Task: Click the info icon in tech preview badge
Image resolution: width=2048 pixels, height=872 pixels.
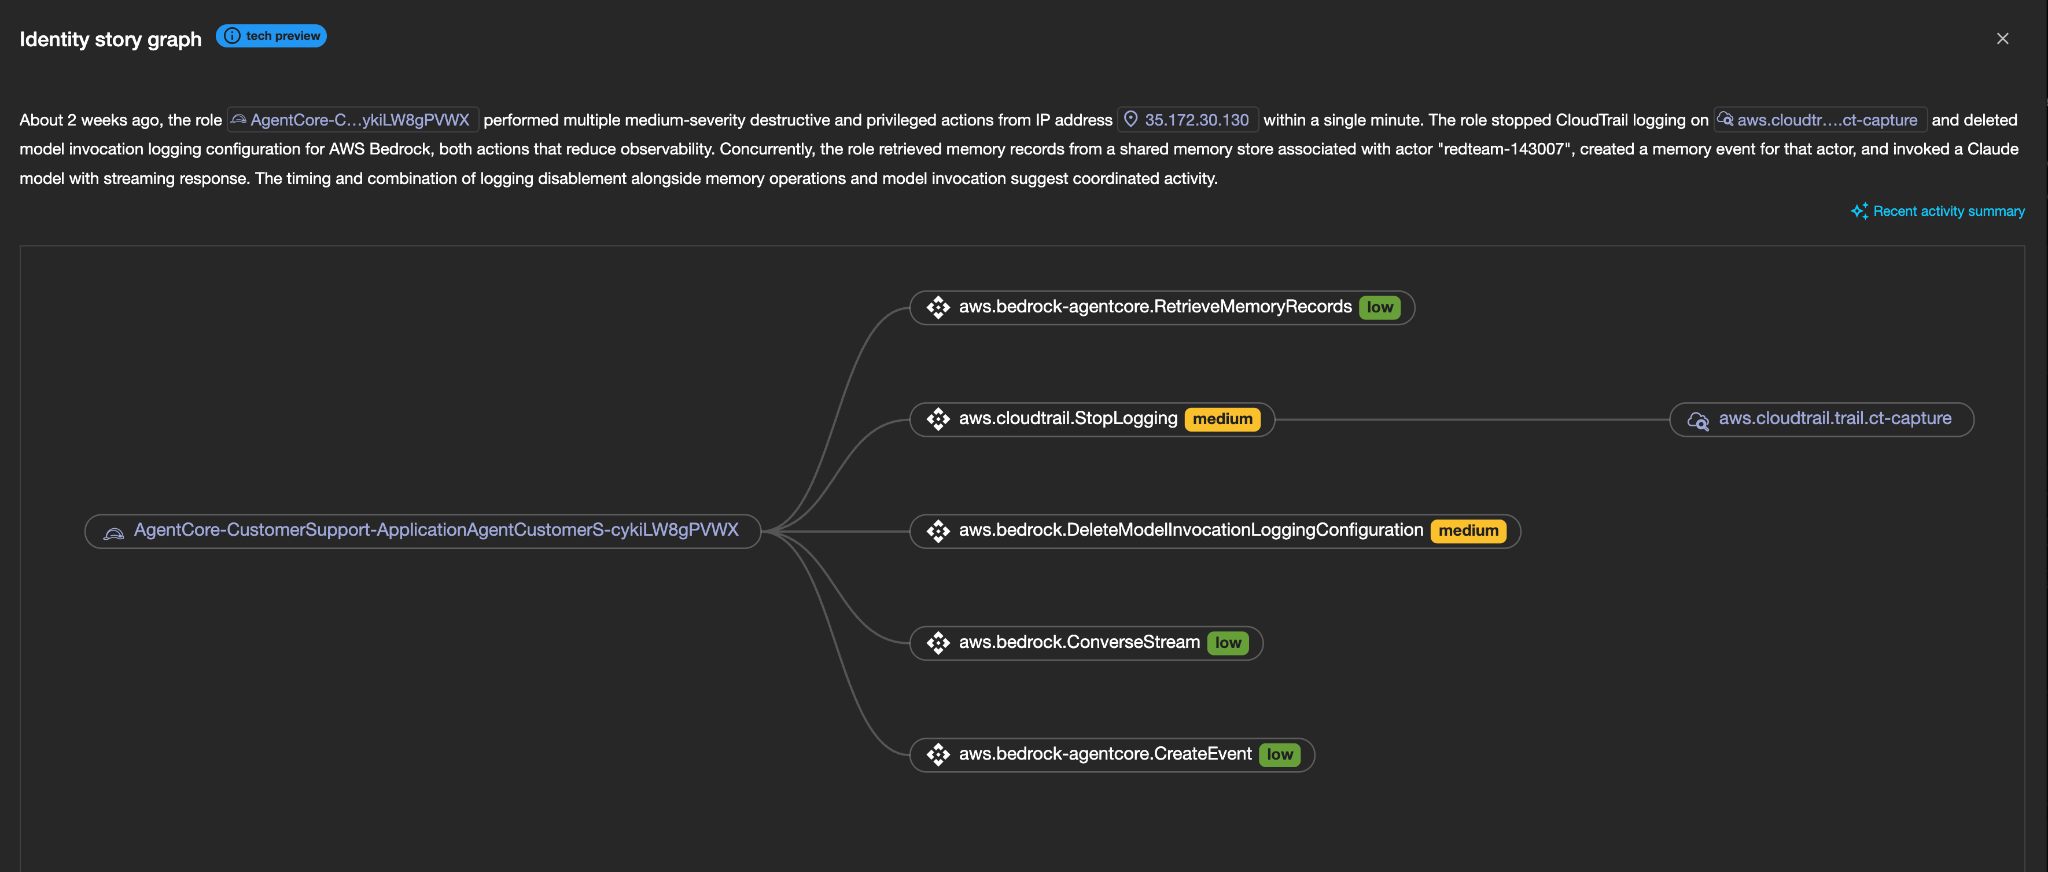Action: [232, 36]
